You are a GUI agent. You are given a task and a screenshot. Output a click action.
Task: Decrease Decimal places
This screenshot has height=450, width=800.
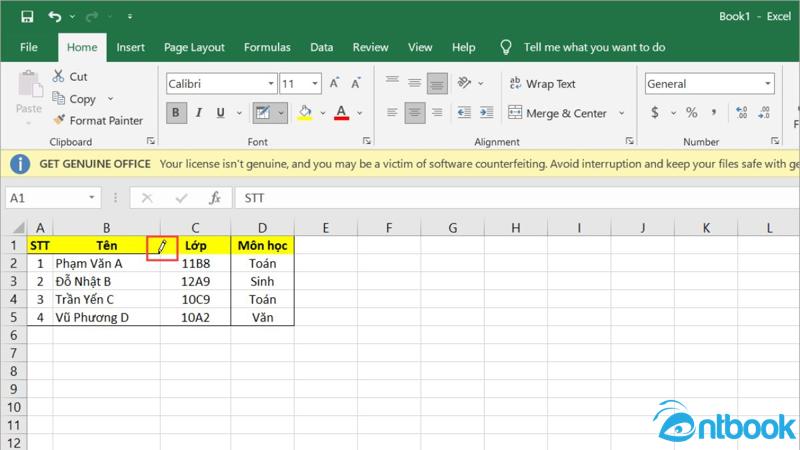click(x=764, y=113)
